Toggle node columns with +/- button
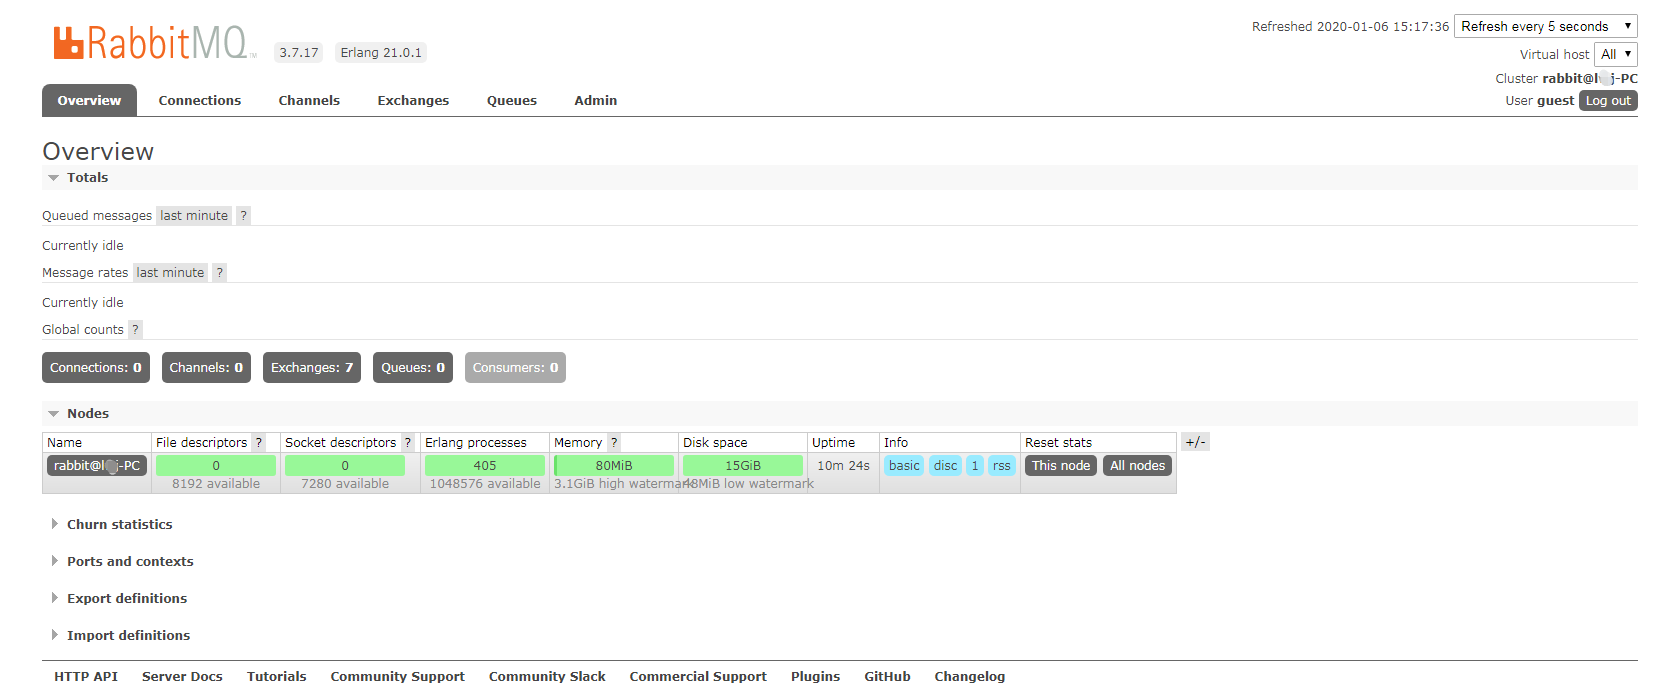 click(1195, 442)
